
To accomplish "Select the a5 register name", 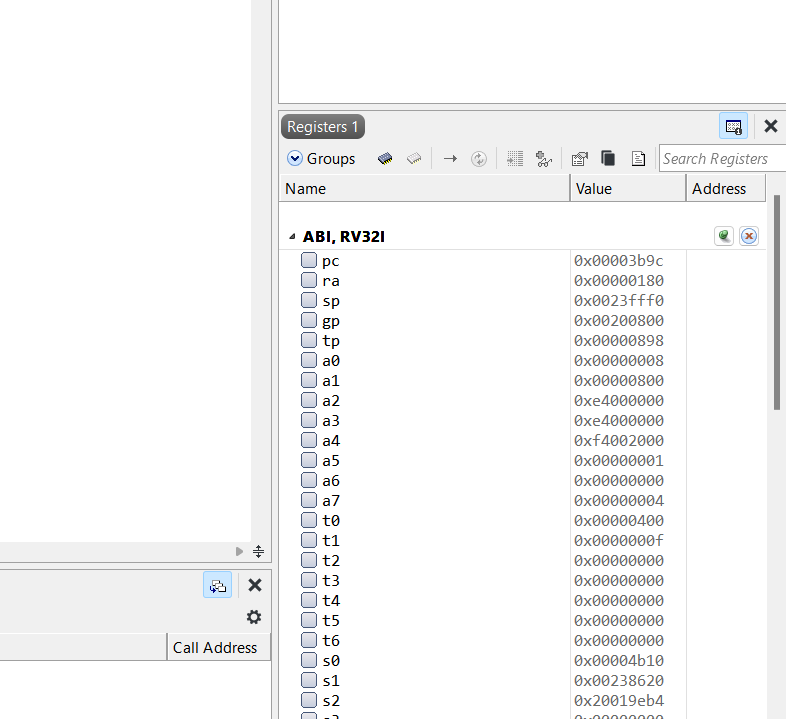I will point(331,461).
